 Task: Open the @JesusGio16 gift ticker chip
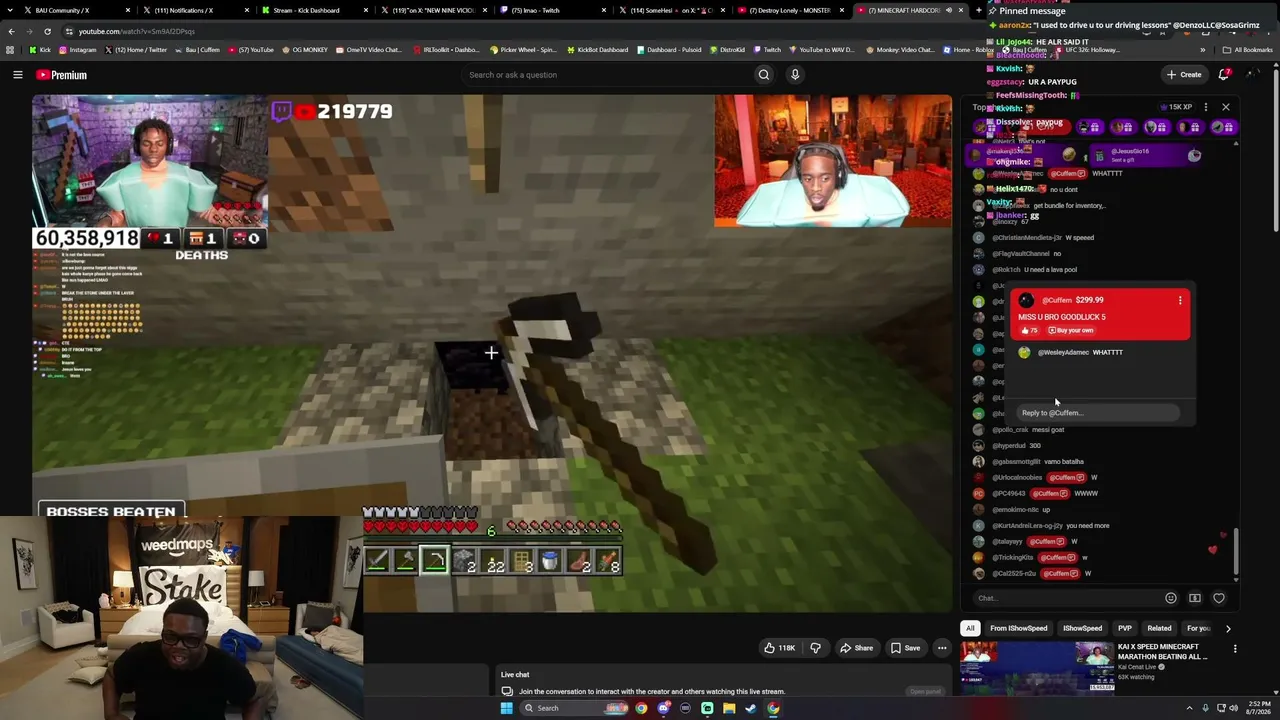coord(1147,155)
